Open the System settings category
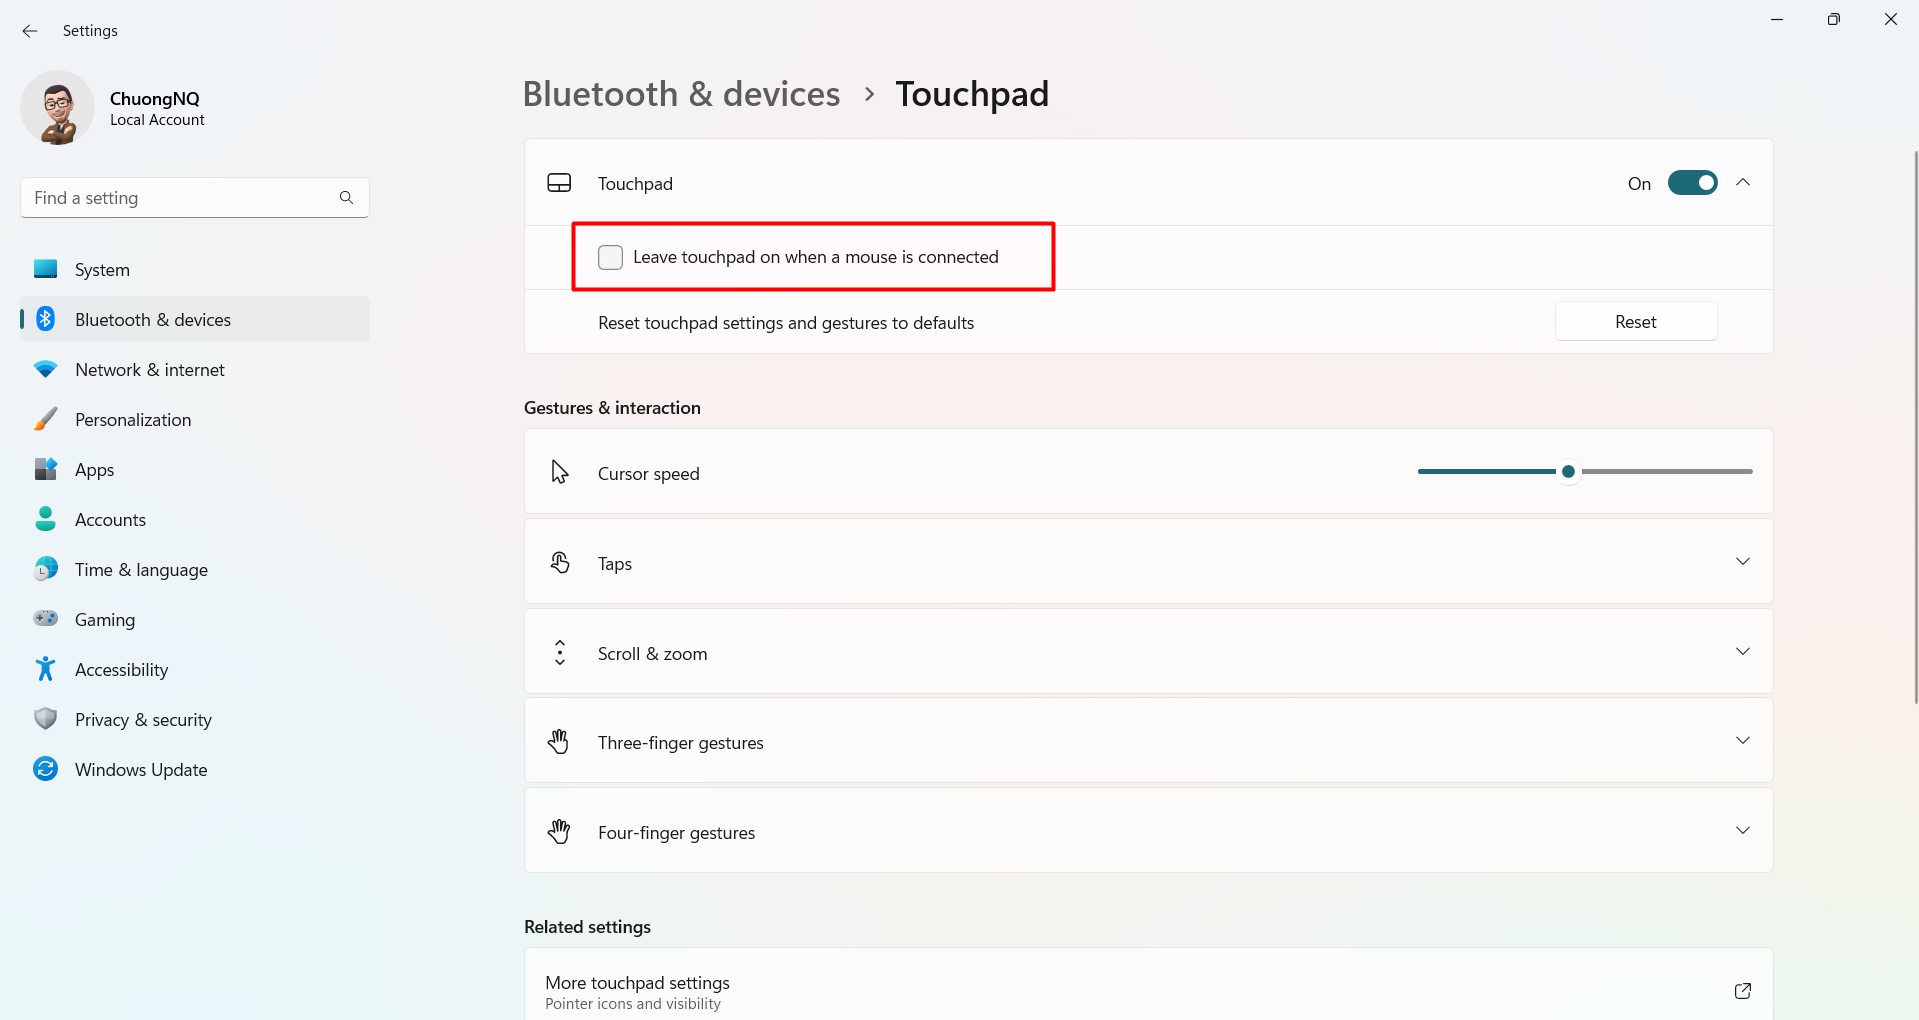The height and width of the screenshot is (1020, 1919). 102,270
